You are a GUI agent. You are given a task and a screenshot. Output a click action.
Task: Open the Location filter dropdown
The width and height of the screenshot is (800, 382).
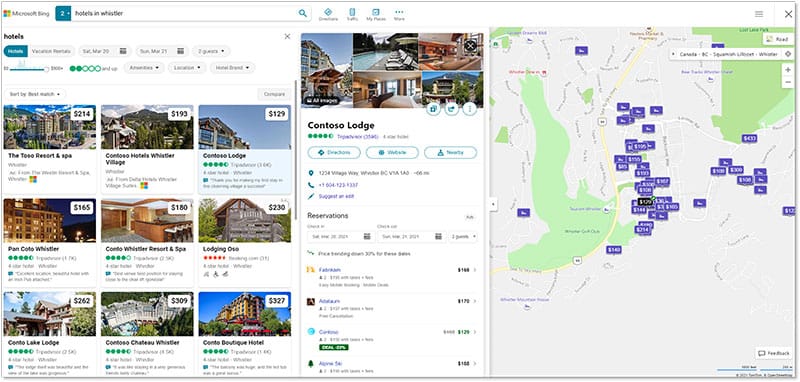point(187,67)
